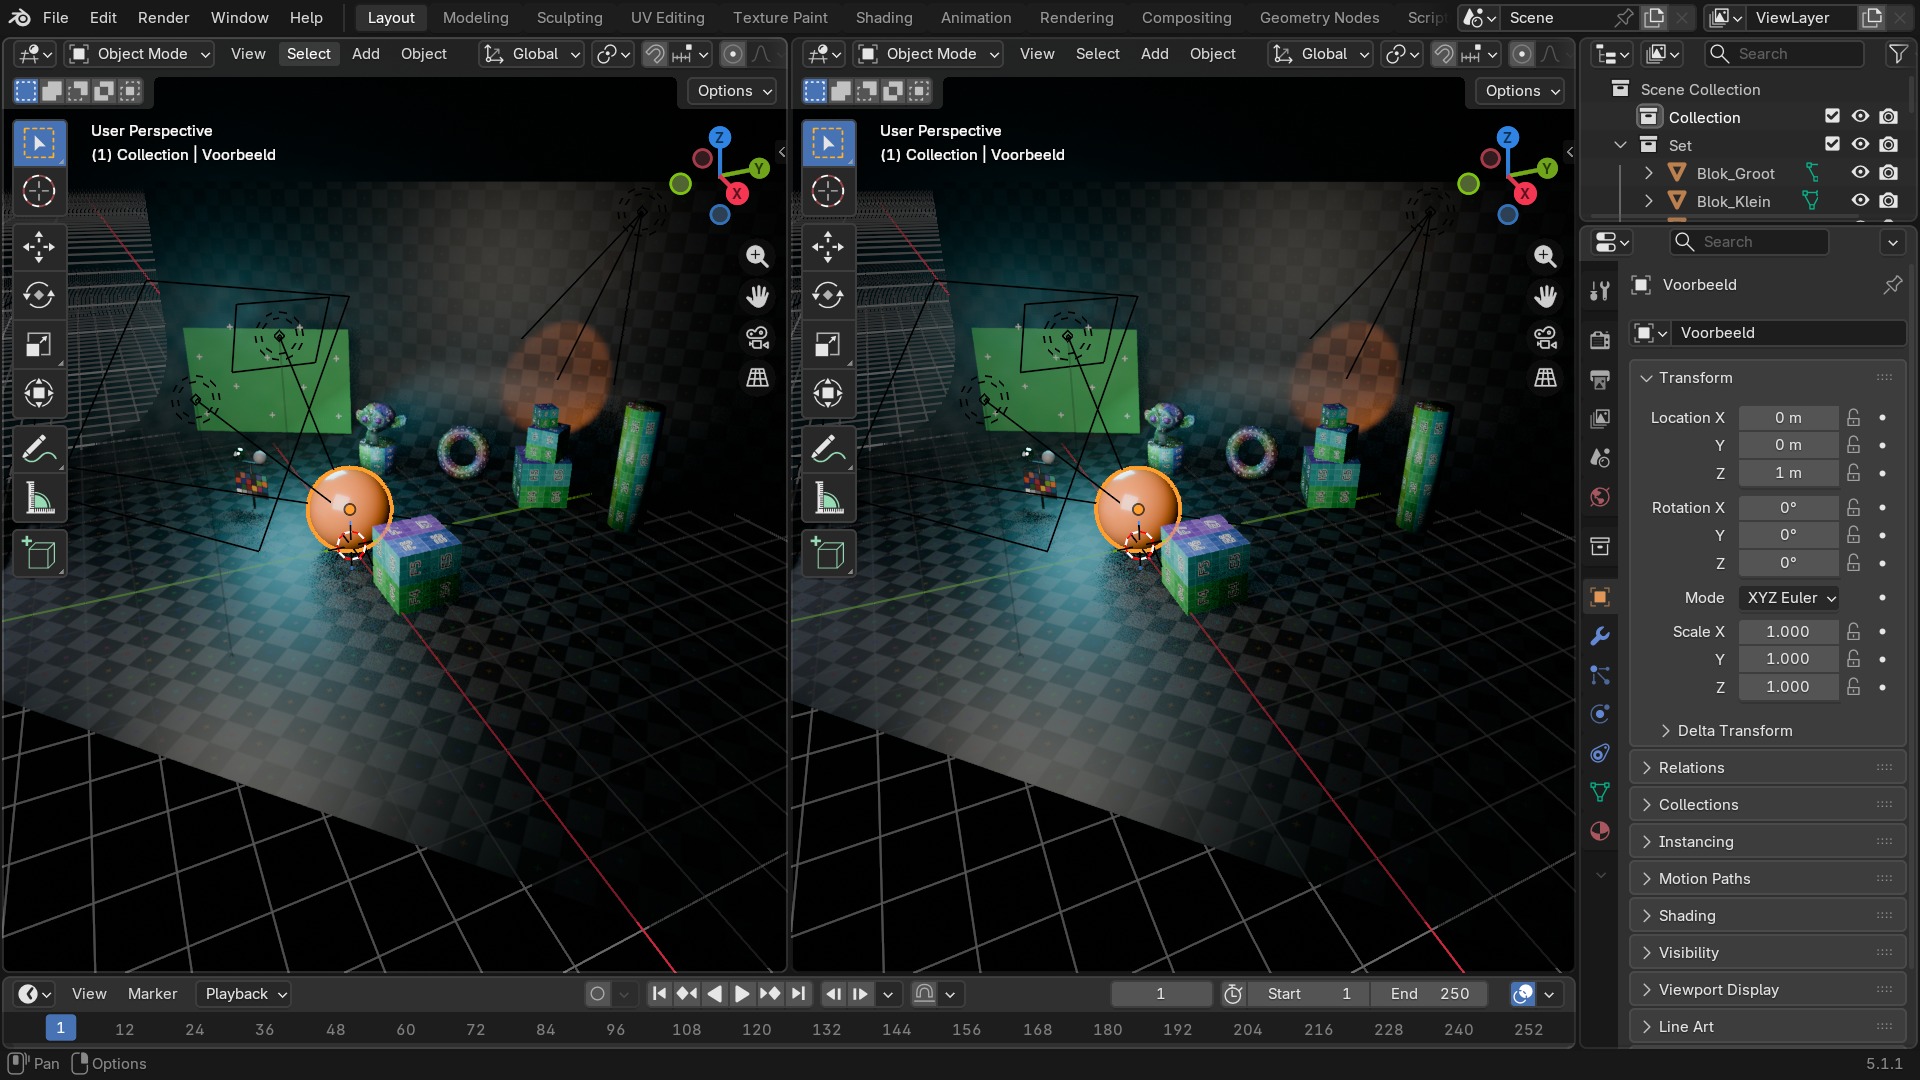Hide Blok_Groot in viewport with eye icon

point(1860,173)
